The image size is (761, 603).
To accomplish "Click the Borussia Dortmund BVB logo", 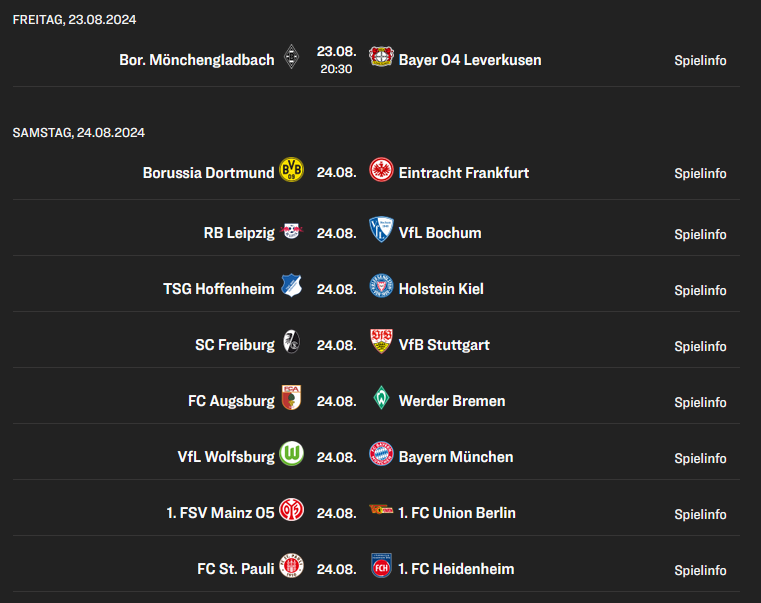I will (291, 169).
